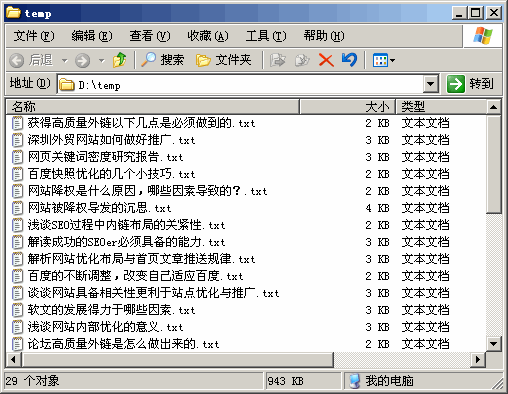Click the horizontal scrollbar left arrow
This screenshot has width=508, height=394.
(13, 360)
